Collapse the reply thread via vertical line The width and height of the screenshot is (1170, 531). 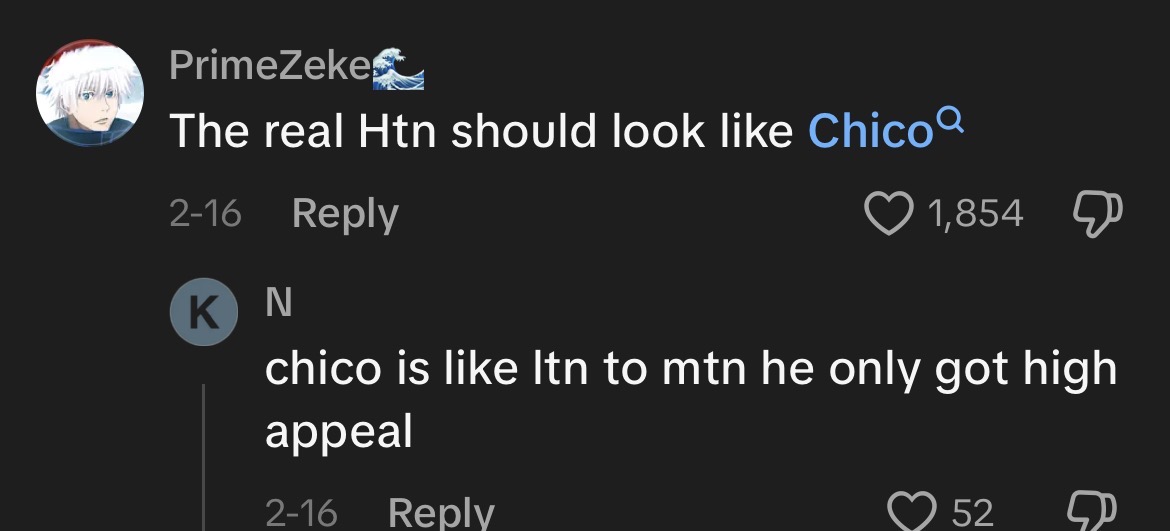pyautogui.click(x=204, y=457)
